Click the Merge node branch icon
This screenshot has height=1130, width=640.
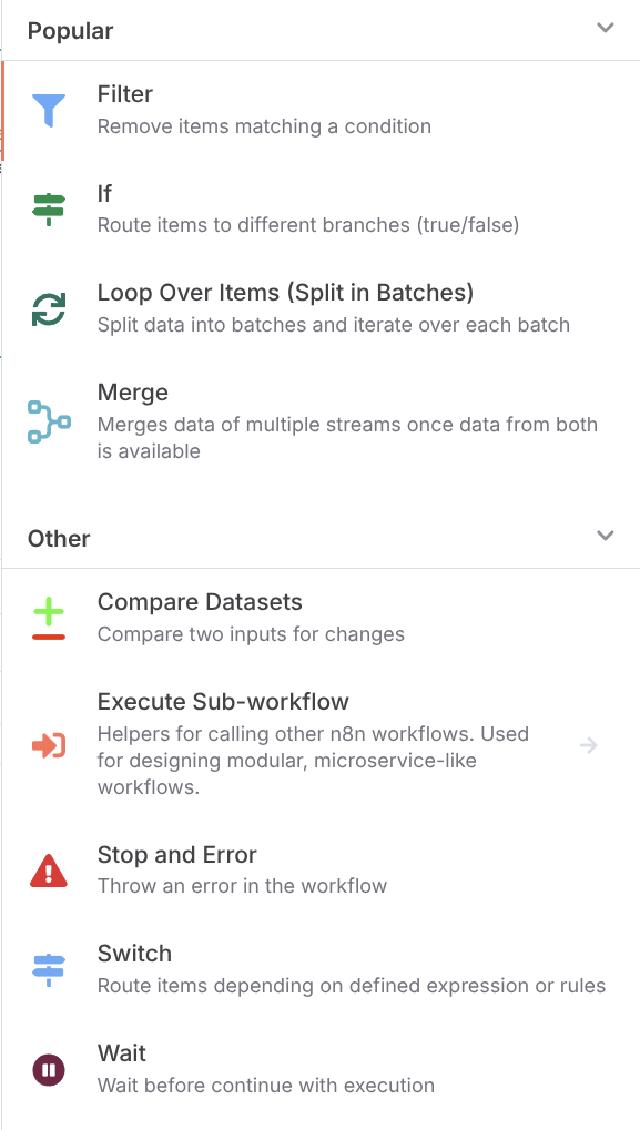pos(47,420)
